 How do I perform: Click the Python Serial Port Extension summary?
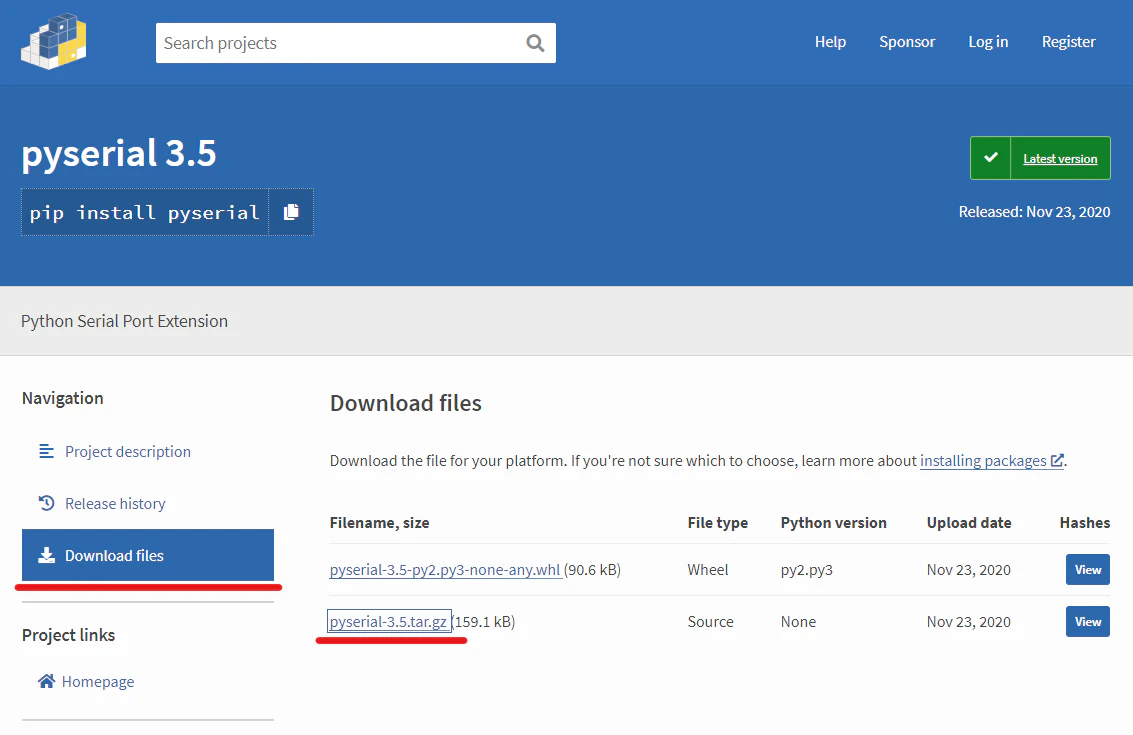click(124, 321)
